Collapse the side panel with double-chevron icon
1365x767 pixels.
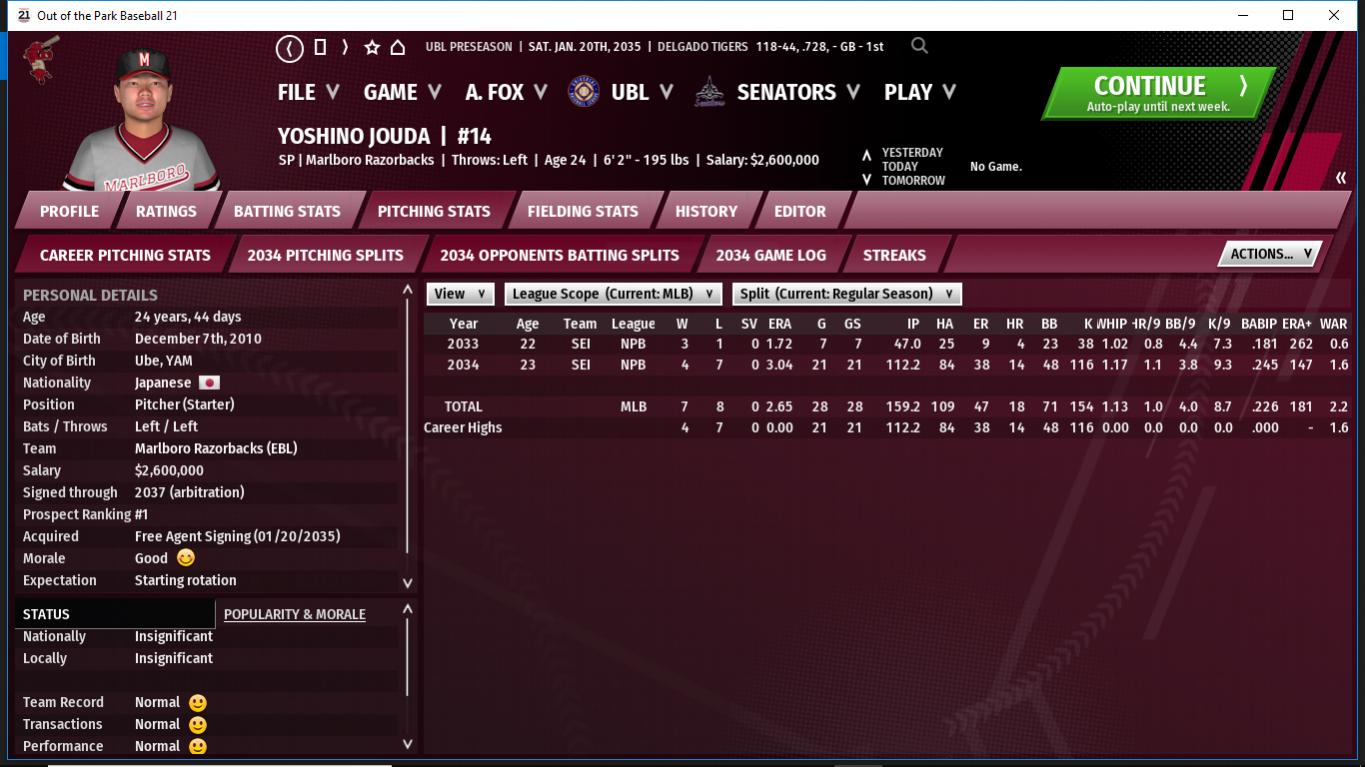click(x=1340, y=178)
